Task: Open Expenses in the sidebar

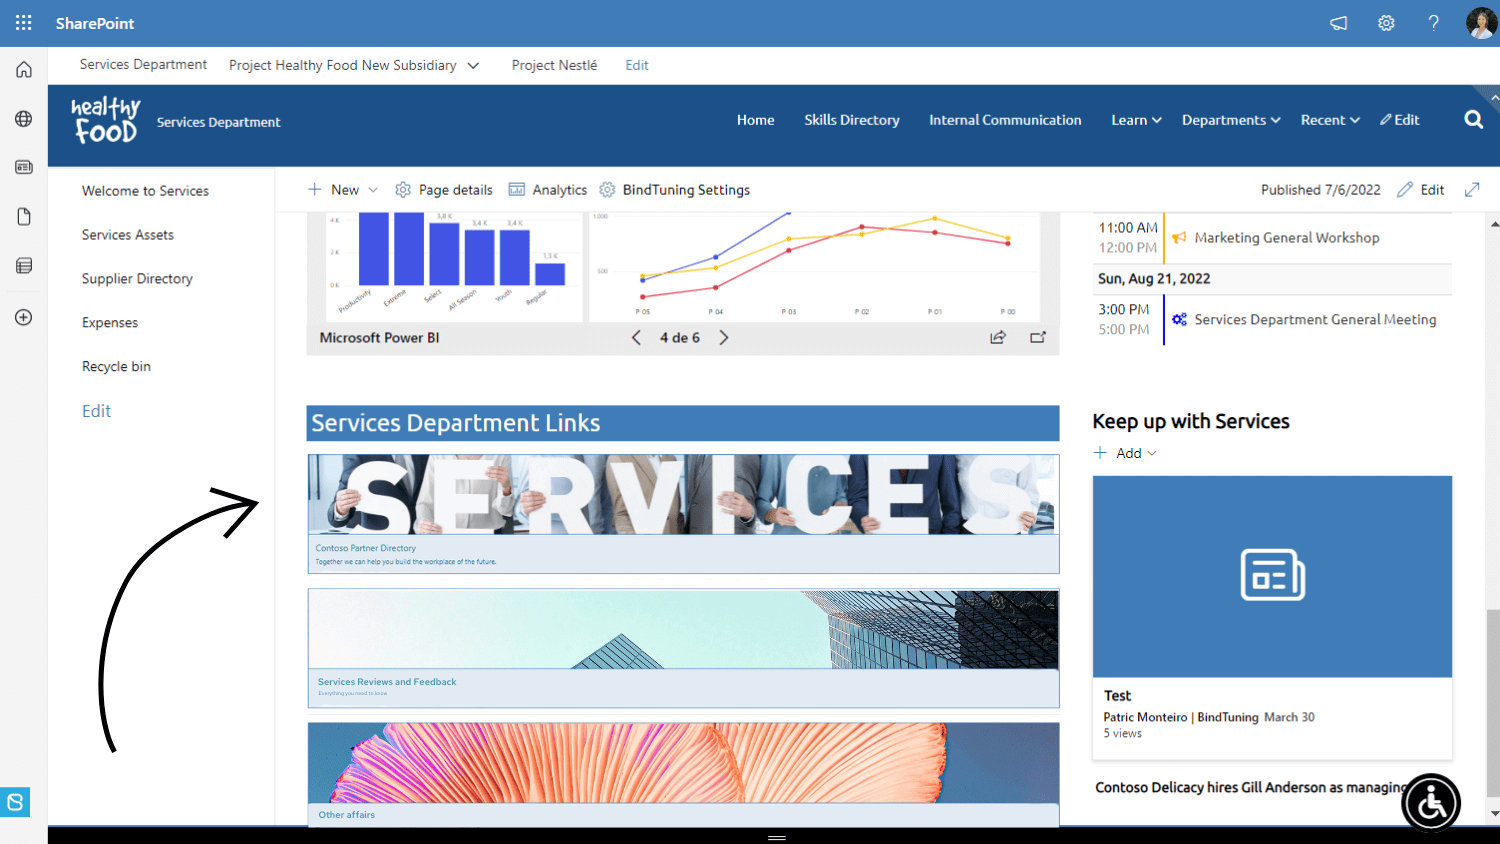Action: [x=110, y=323]
